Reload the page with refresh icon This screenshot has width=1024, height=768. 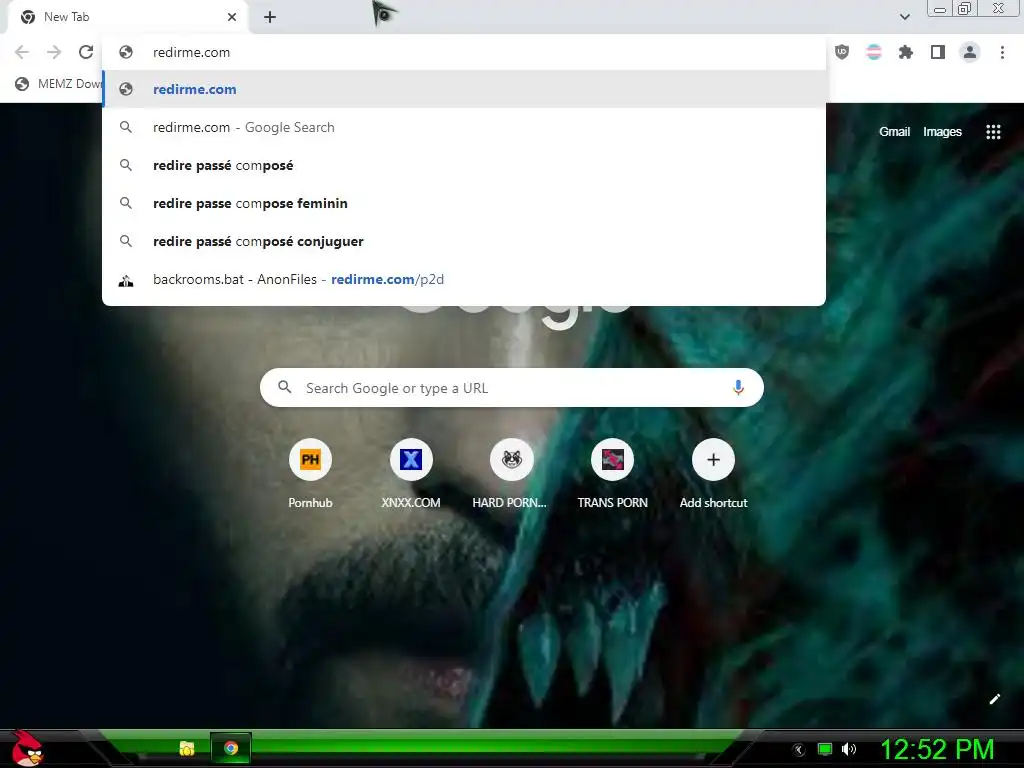point(86,52)
